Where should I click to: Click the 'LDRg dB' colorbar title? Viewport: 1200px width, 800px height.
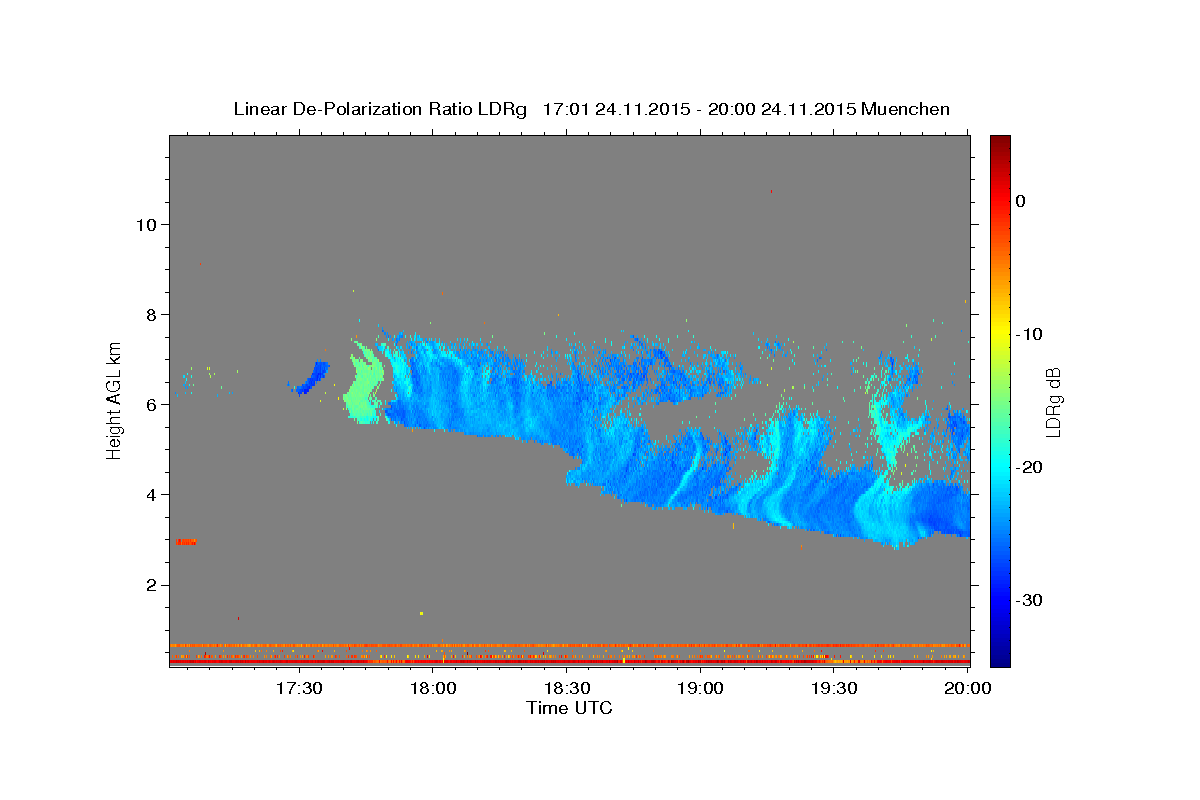[x=1053, y=401]
